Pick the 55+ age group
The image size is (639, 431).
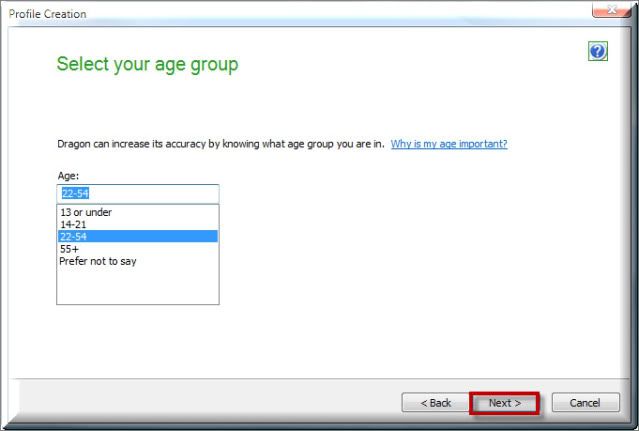(138, 249)
